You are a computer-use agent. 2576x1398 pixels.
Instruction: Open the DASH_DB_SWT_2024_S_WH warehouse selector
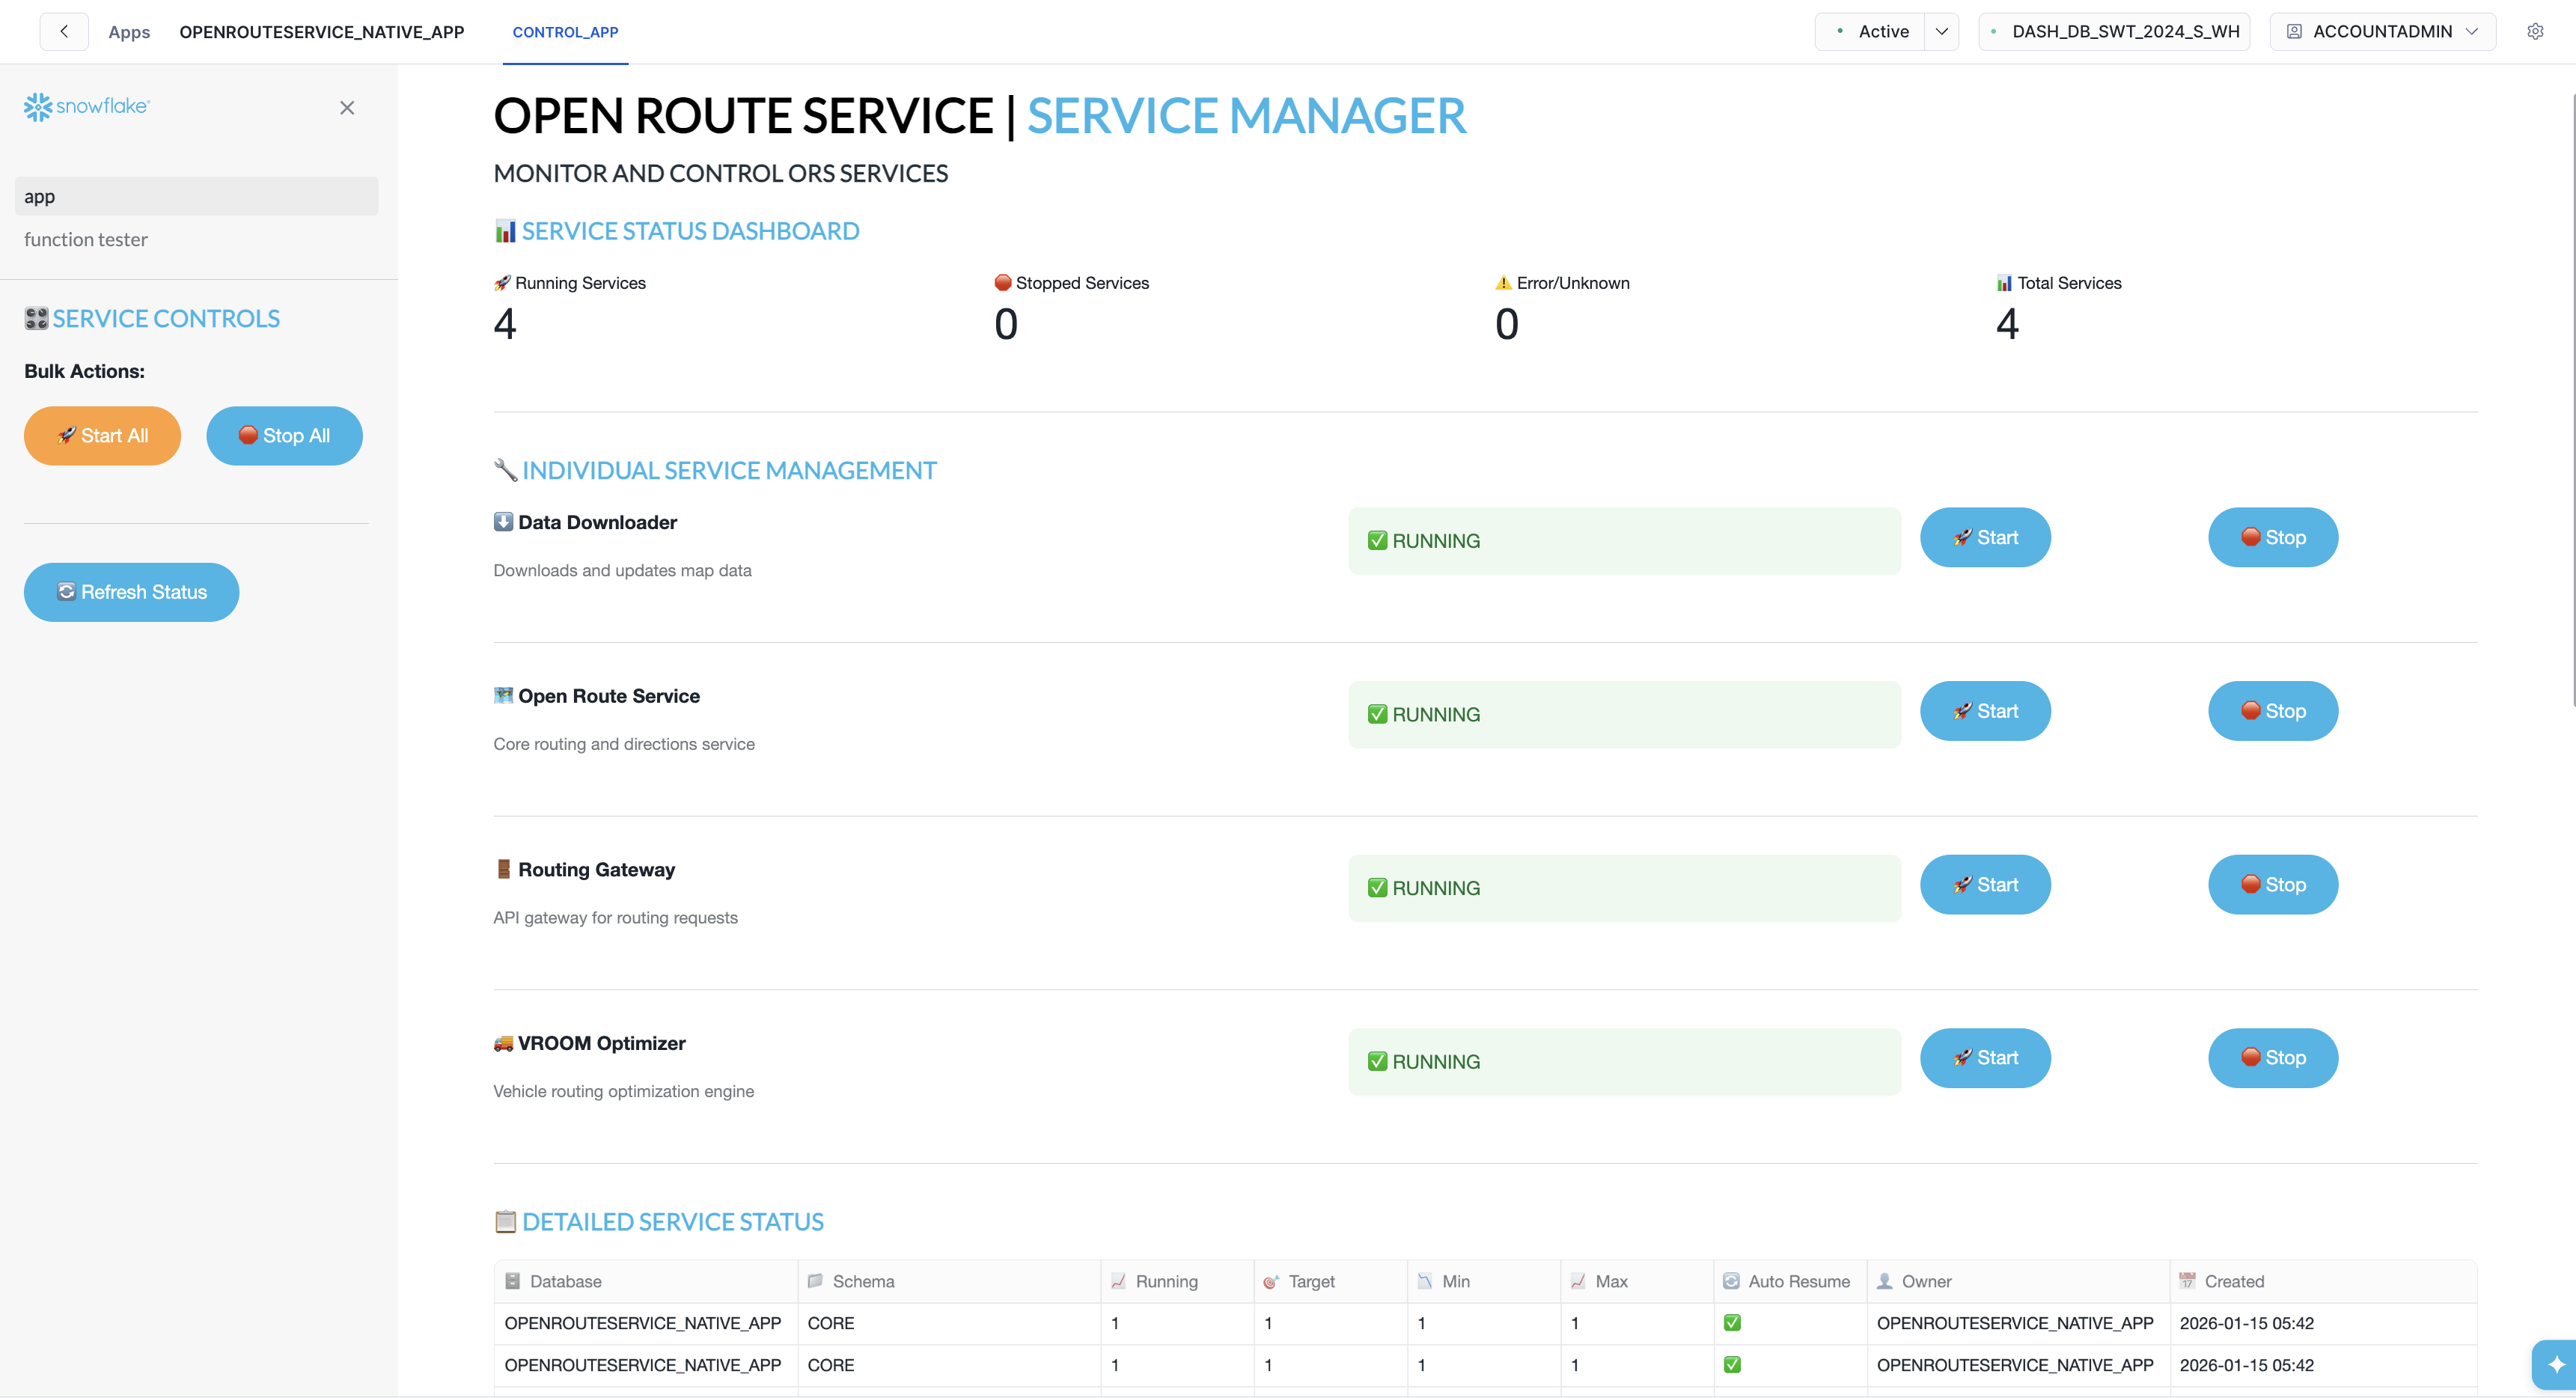(x=2113, y=31)
